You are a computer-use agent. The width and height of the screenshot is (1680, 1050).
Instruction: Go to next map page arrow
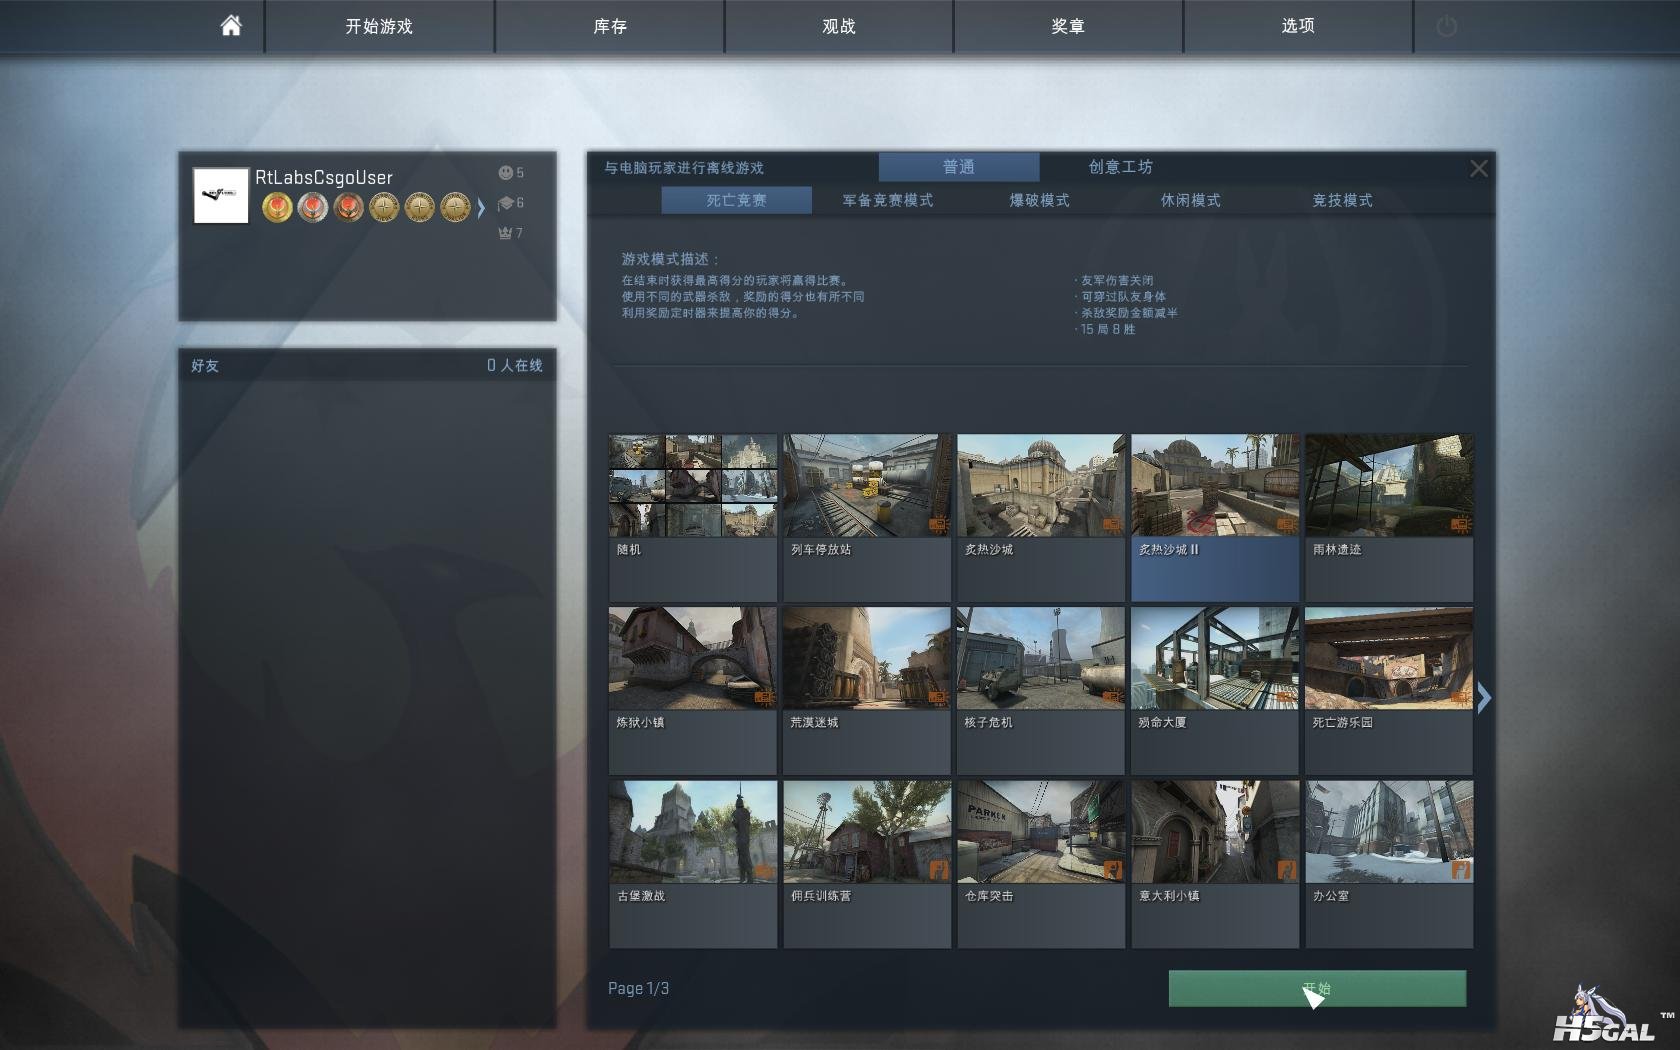pyautogui.click(x=1484, y=698)
